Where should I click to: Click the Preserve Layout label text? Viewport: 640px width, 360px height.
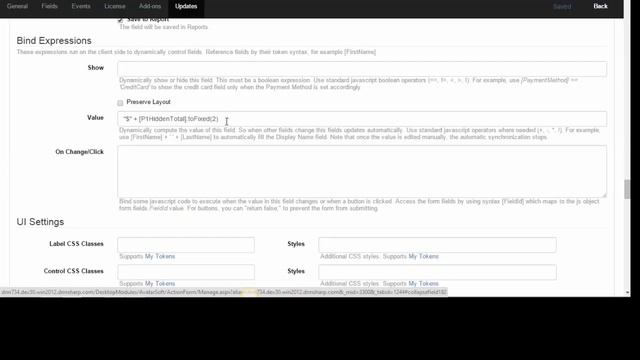(149, 102)
